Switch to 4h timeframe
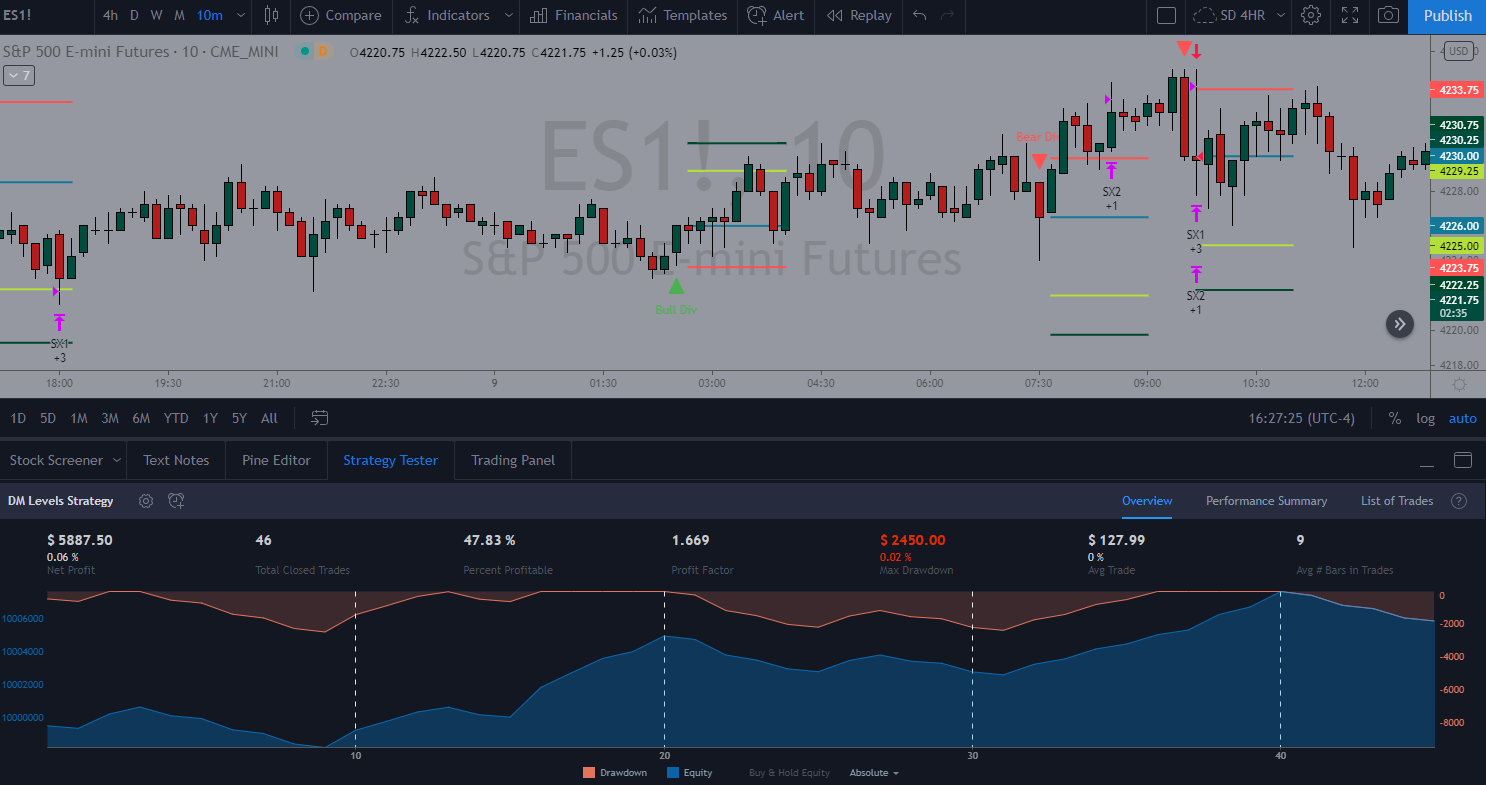The image size is (1486, 785). point(110,15)
